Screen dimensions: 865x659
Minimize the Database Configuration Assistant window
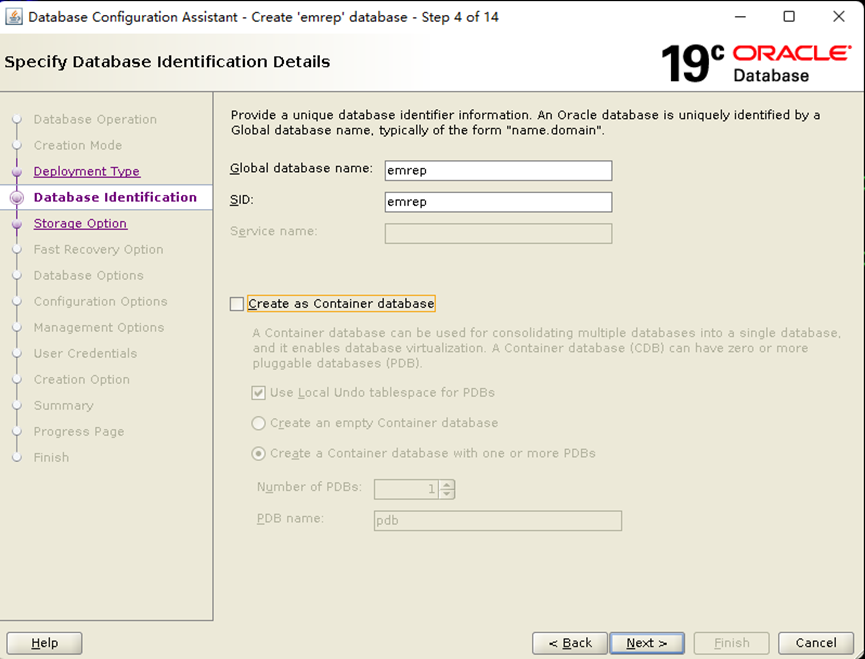(740, 17)
